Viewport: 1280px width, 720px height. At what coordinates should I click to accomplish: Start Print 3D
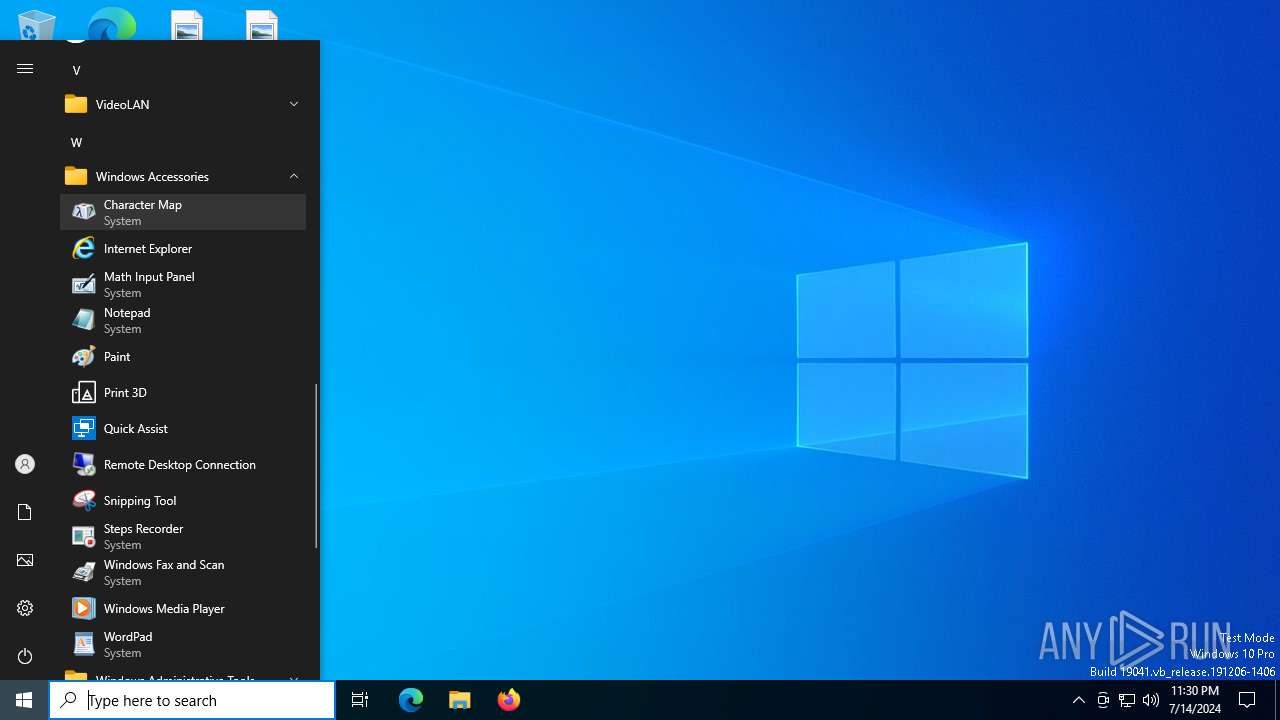point(183,392)
